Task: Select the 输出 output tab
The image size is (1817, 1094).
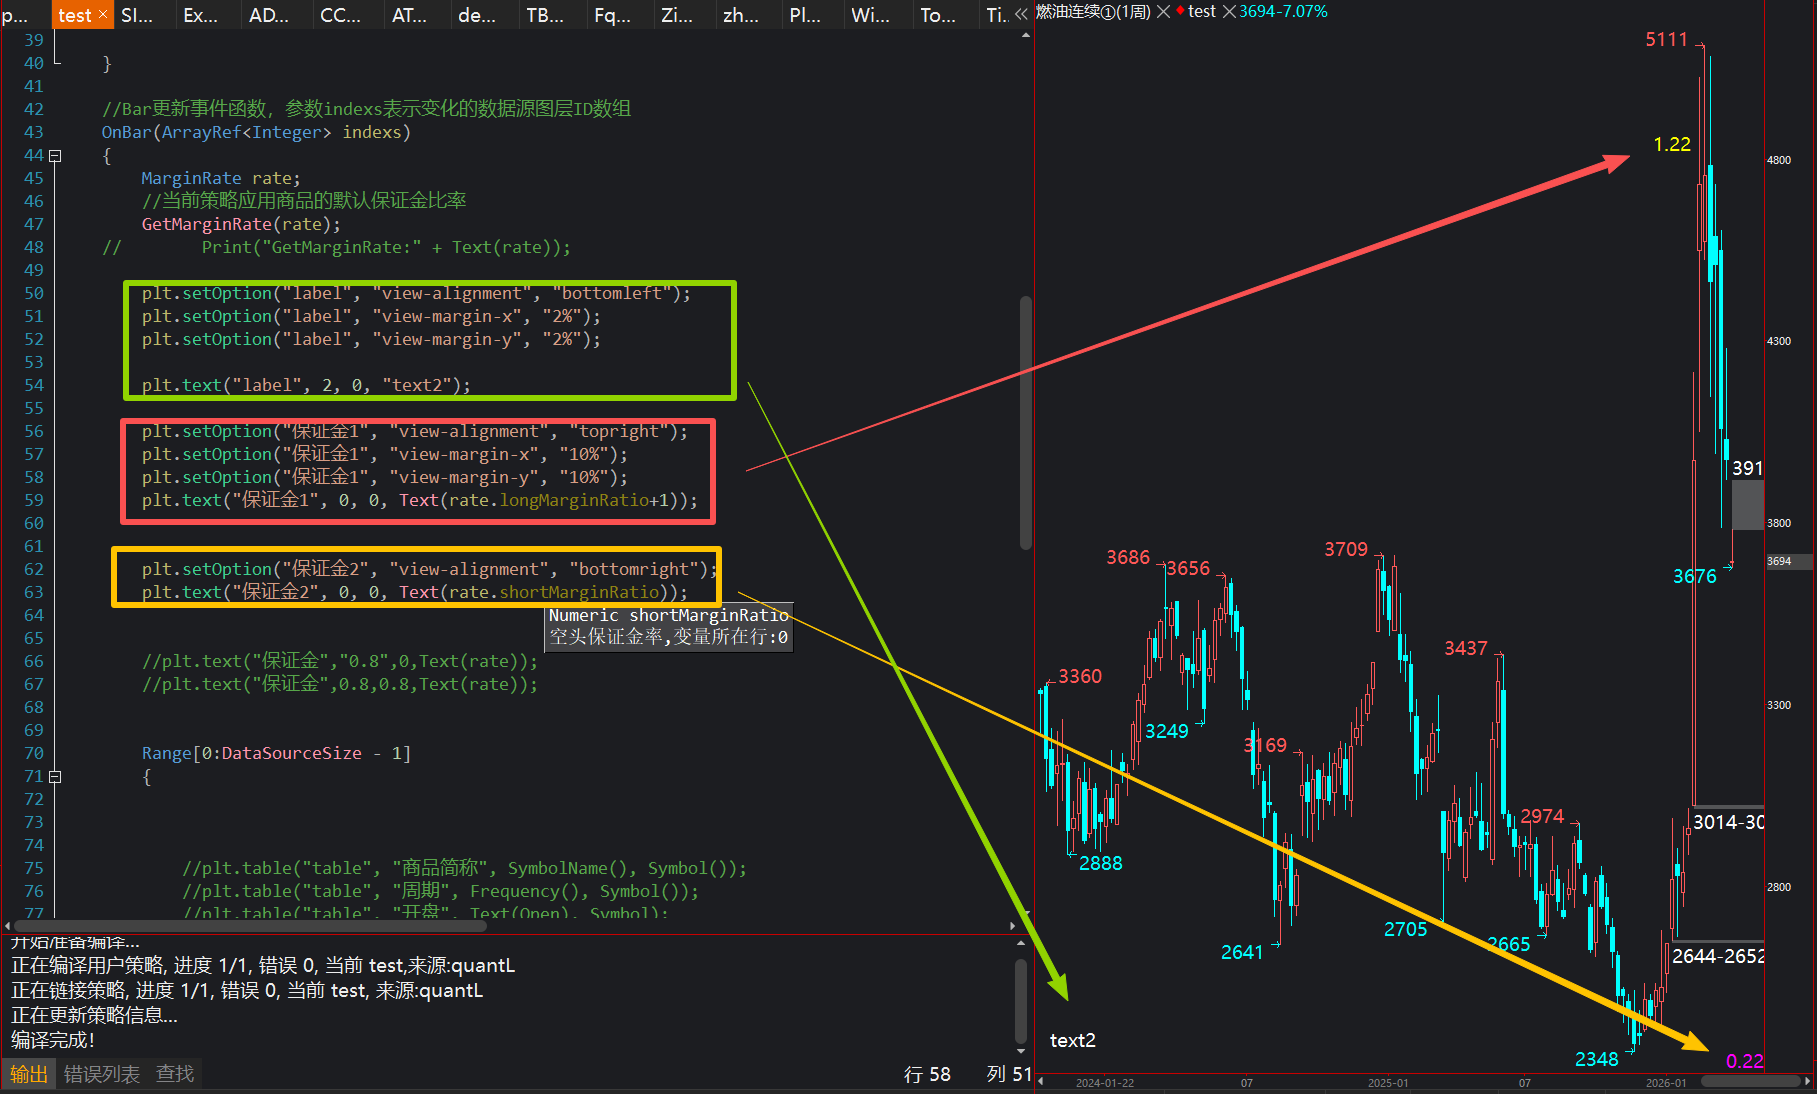Action: 29,1074
